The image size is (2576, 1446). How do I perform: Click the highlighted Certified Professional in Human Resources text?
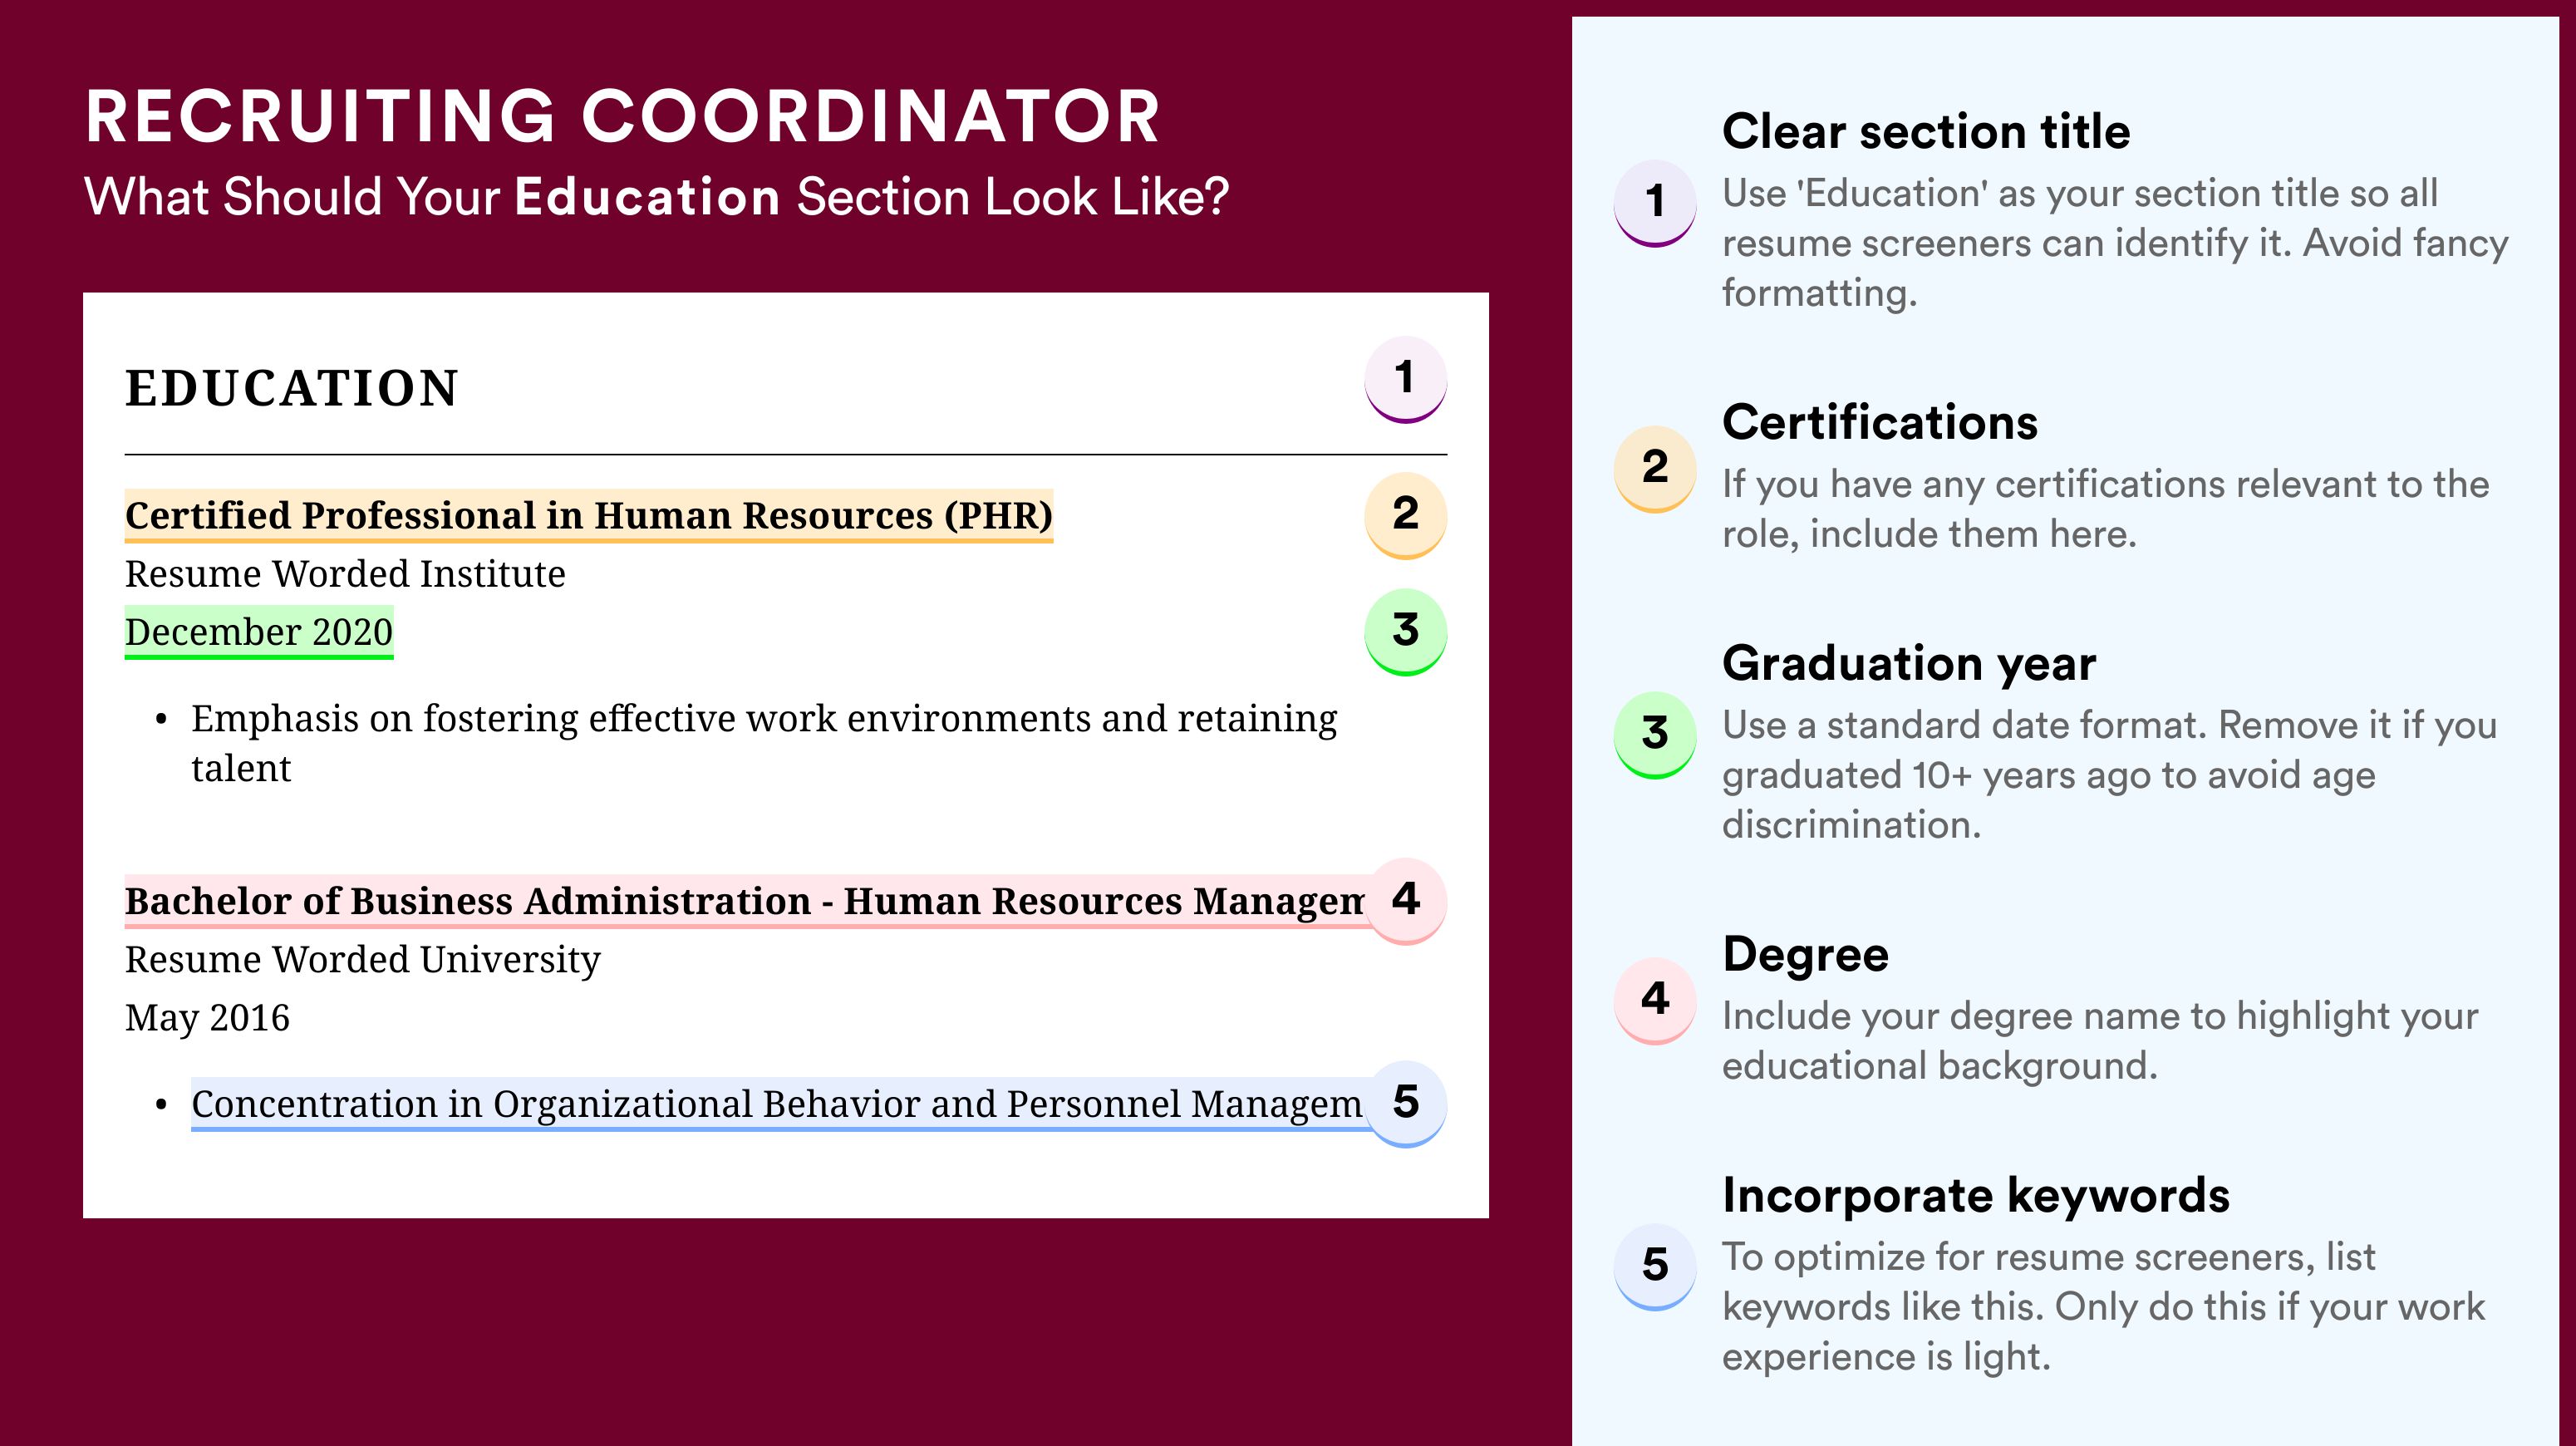pos(589,516)
